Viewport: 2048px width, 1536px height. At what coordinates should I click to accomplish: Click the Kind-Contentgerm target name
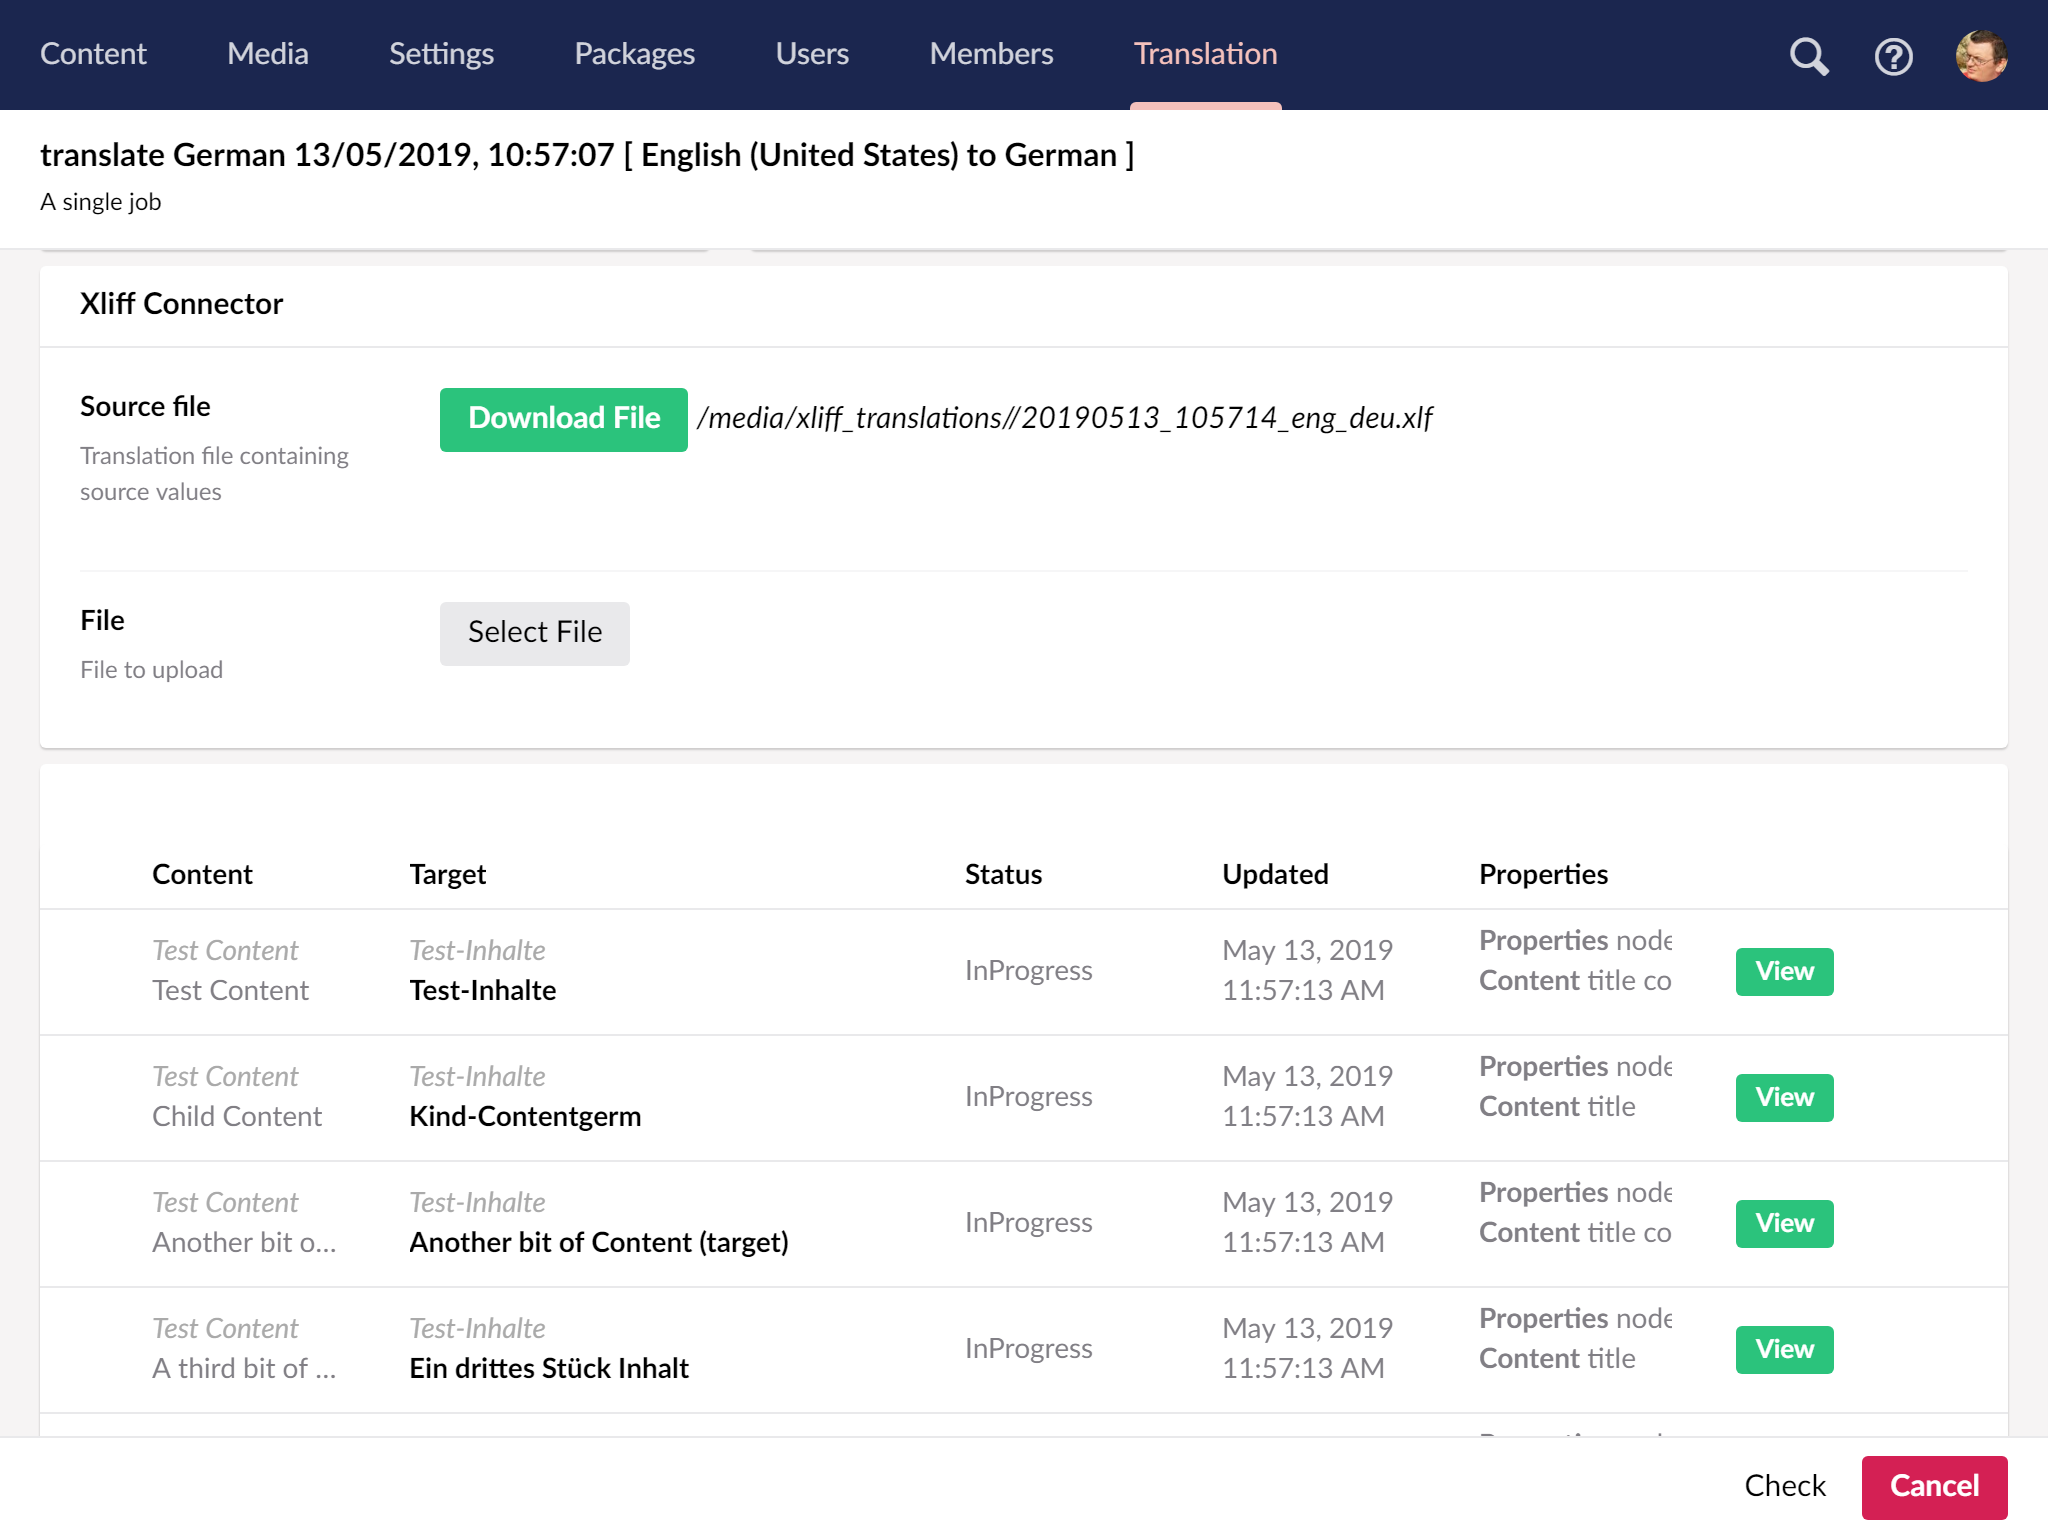click(525, 1116)
